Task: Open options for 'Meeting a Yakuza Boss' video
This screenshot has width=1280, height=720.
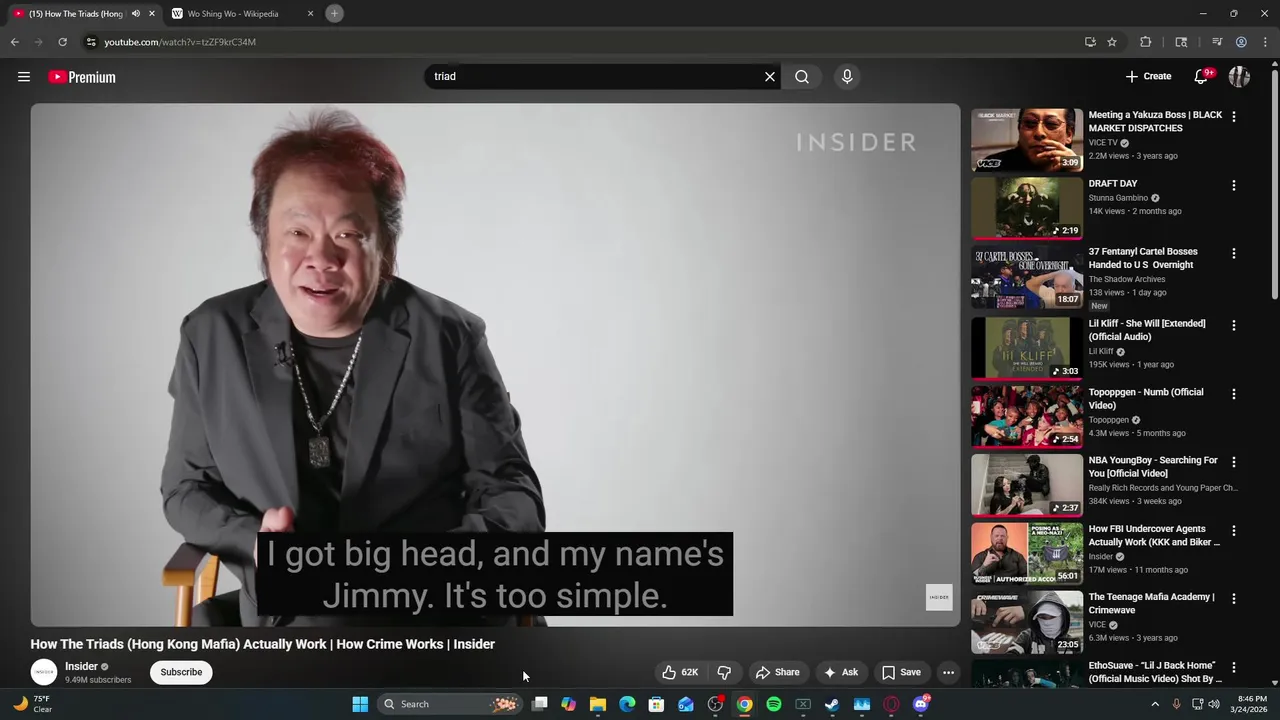Action: [1234, 117]
